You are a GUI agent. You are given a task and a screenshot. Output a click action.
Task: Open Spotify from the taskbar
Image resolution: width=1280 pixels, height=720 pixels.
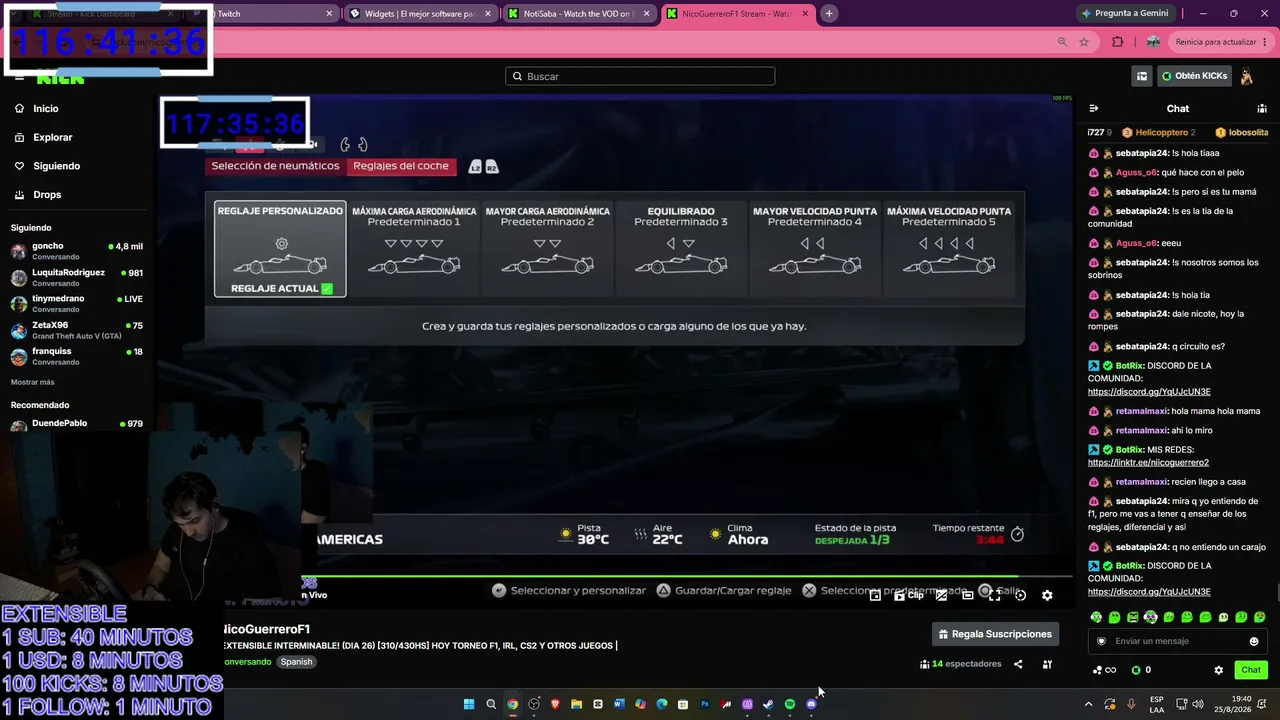(790, 704)
